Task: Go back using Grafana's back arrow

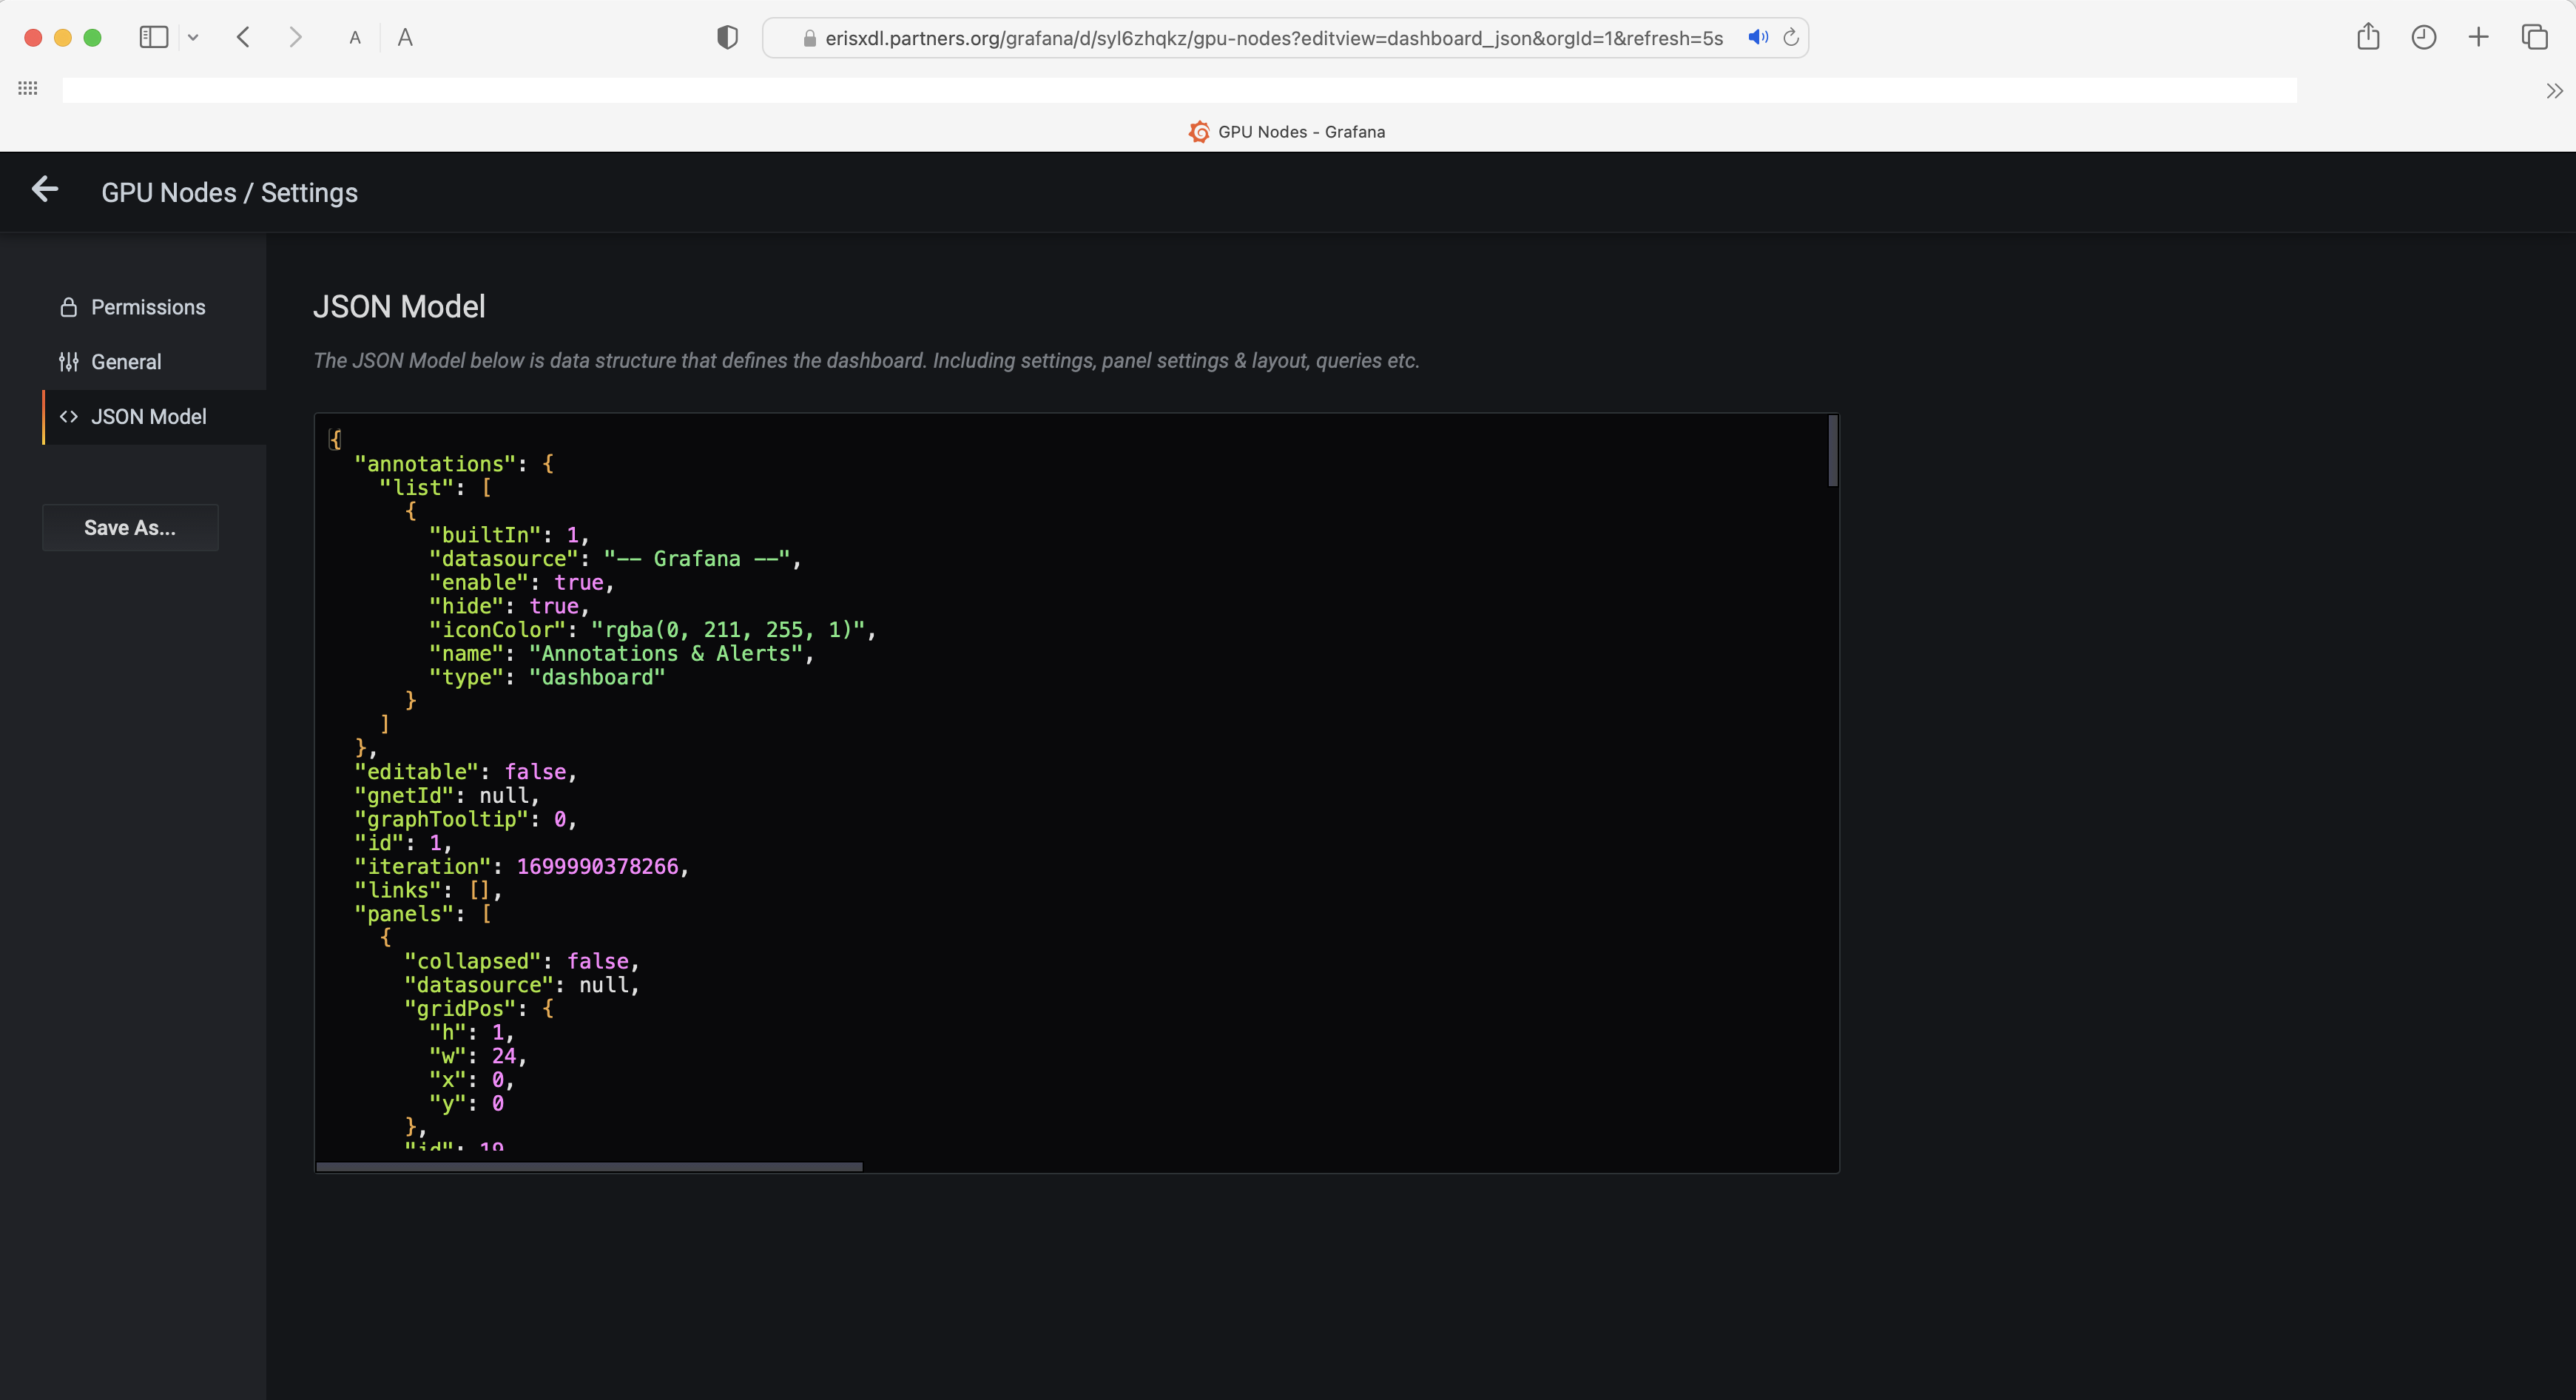Action: (x=45, y=189)
